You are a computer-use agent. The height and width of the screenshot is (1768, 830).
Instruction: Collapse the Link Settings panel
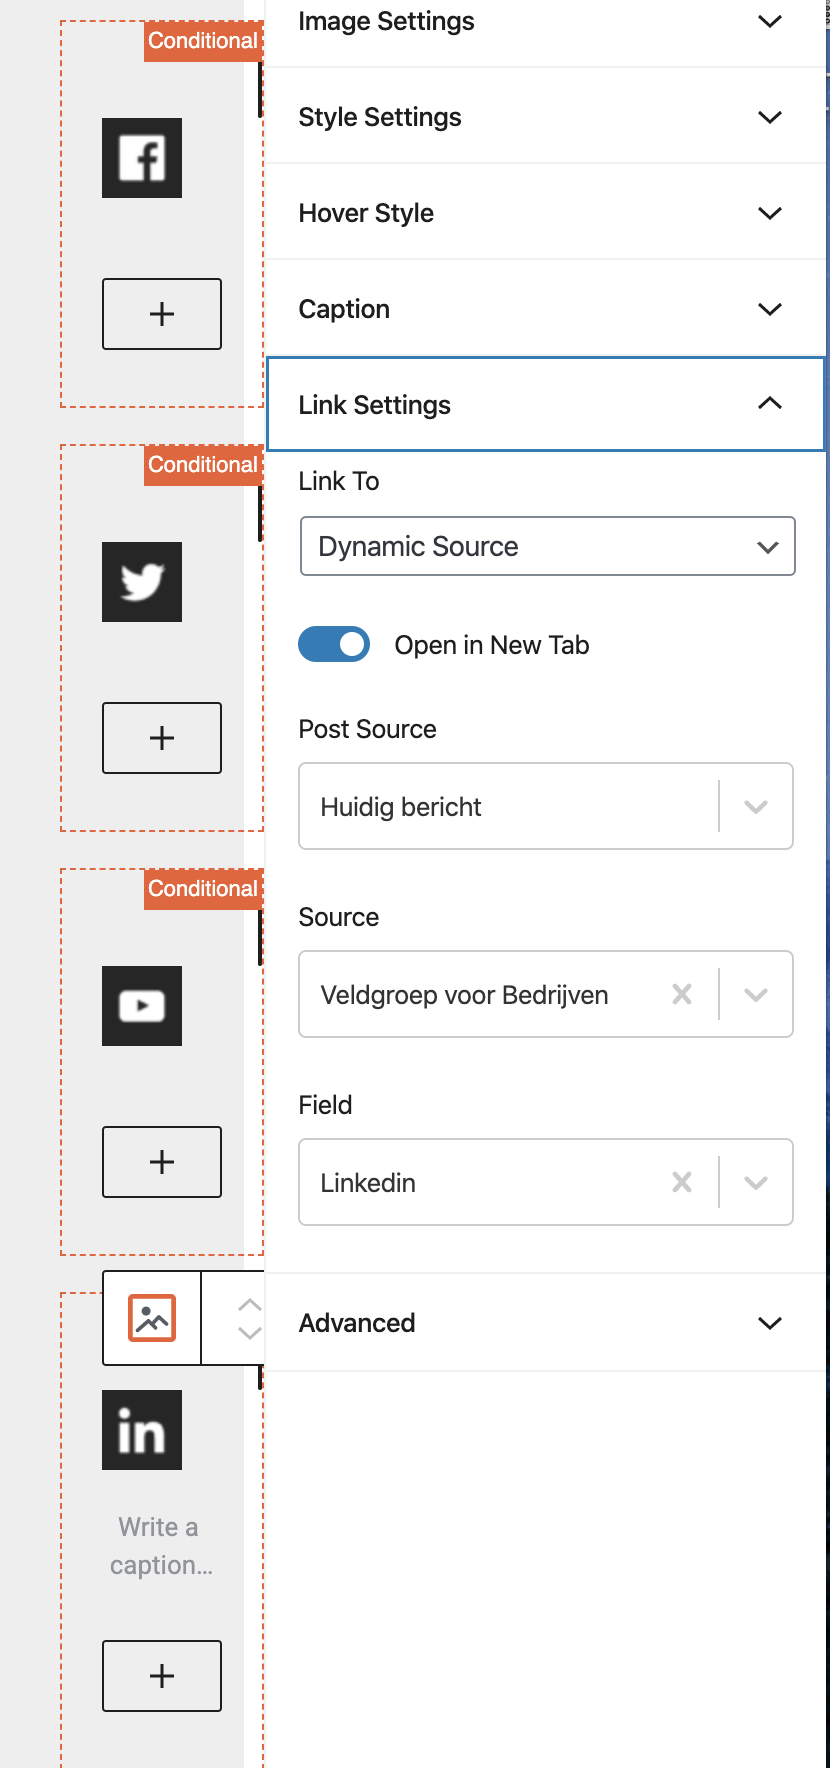pos(545,404)
